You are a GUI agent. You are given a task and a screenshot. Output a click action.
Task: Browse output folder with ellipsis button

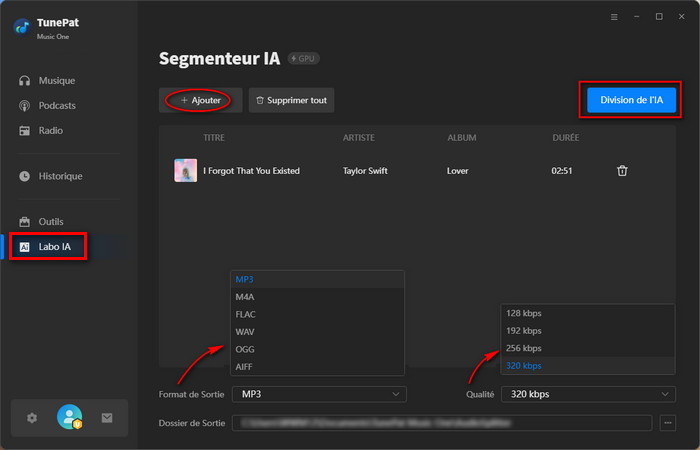pyautogui.click(x=667, y=423)
